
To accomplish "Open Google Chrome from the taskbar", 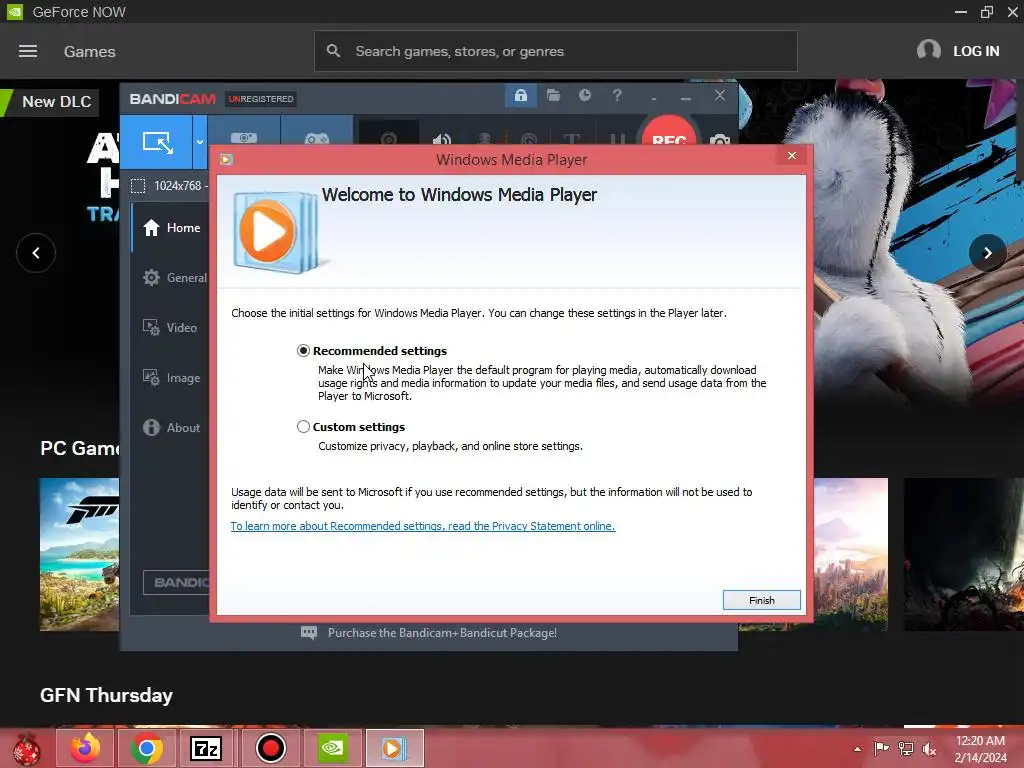I will coord(148,748).
